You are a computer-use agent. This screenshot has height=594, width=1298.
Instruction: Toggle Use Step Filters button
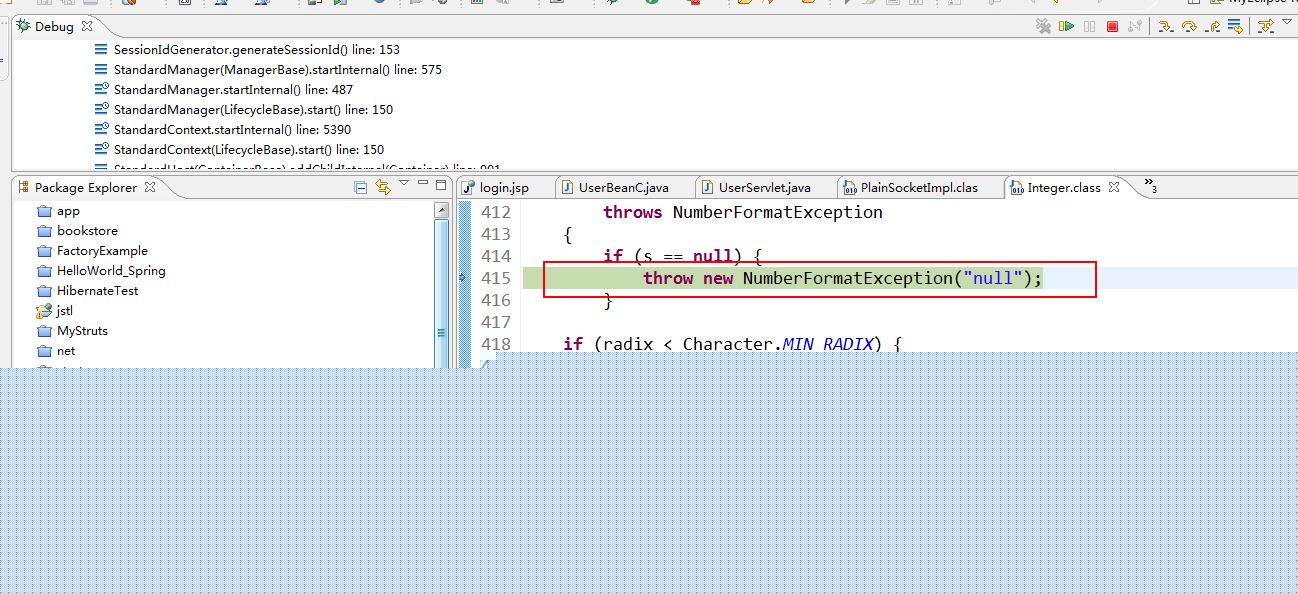pyautogui.click(x=1265, y=27)
